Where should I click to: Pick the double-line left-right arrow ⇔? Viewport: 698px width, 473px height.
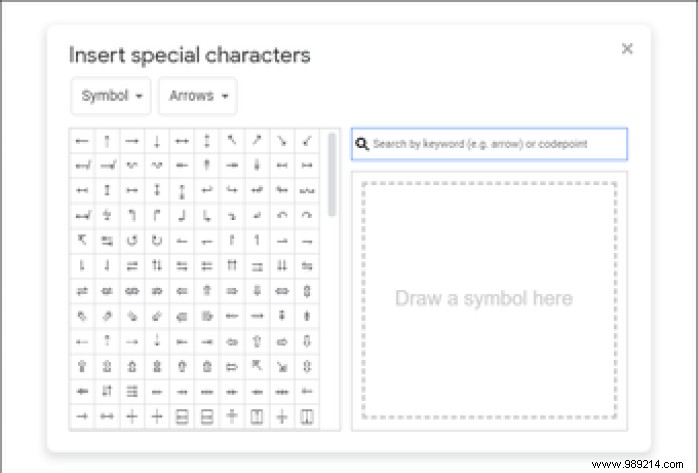tap(282, 291)
